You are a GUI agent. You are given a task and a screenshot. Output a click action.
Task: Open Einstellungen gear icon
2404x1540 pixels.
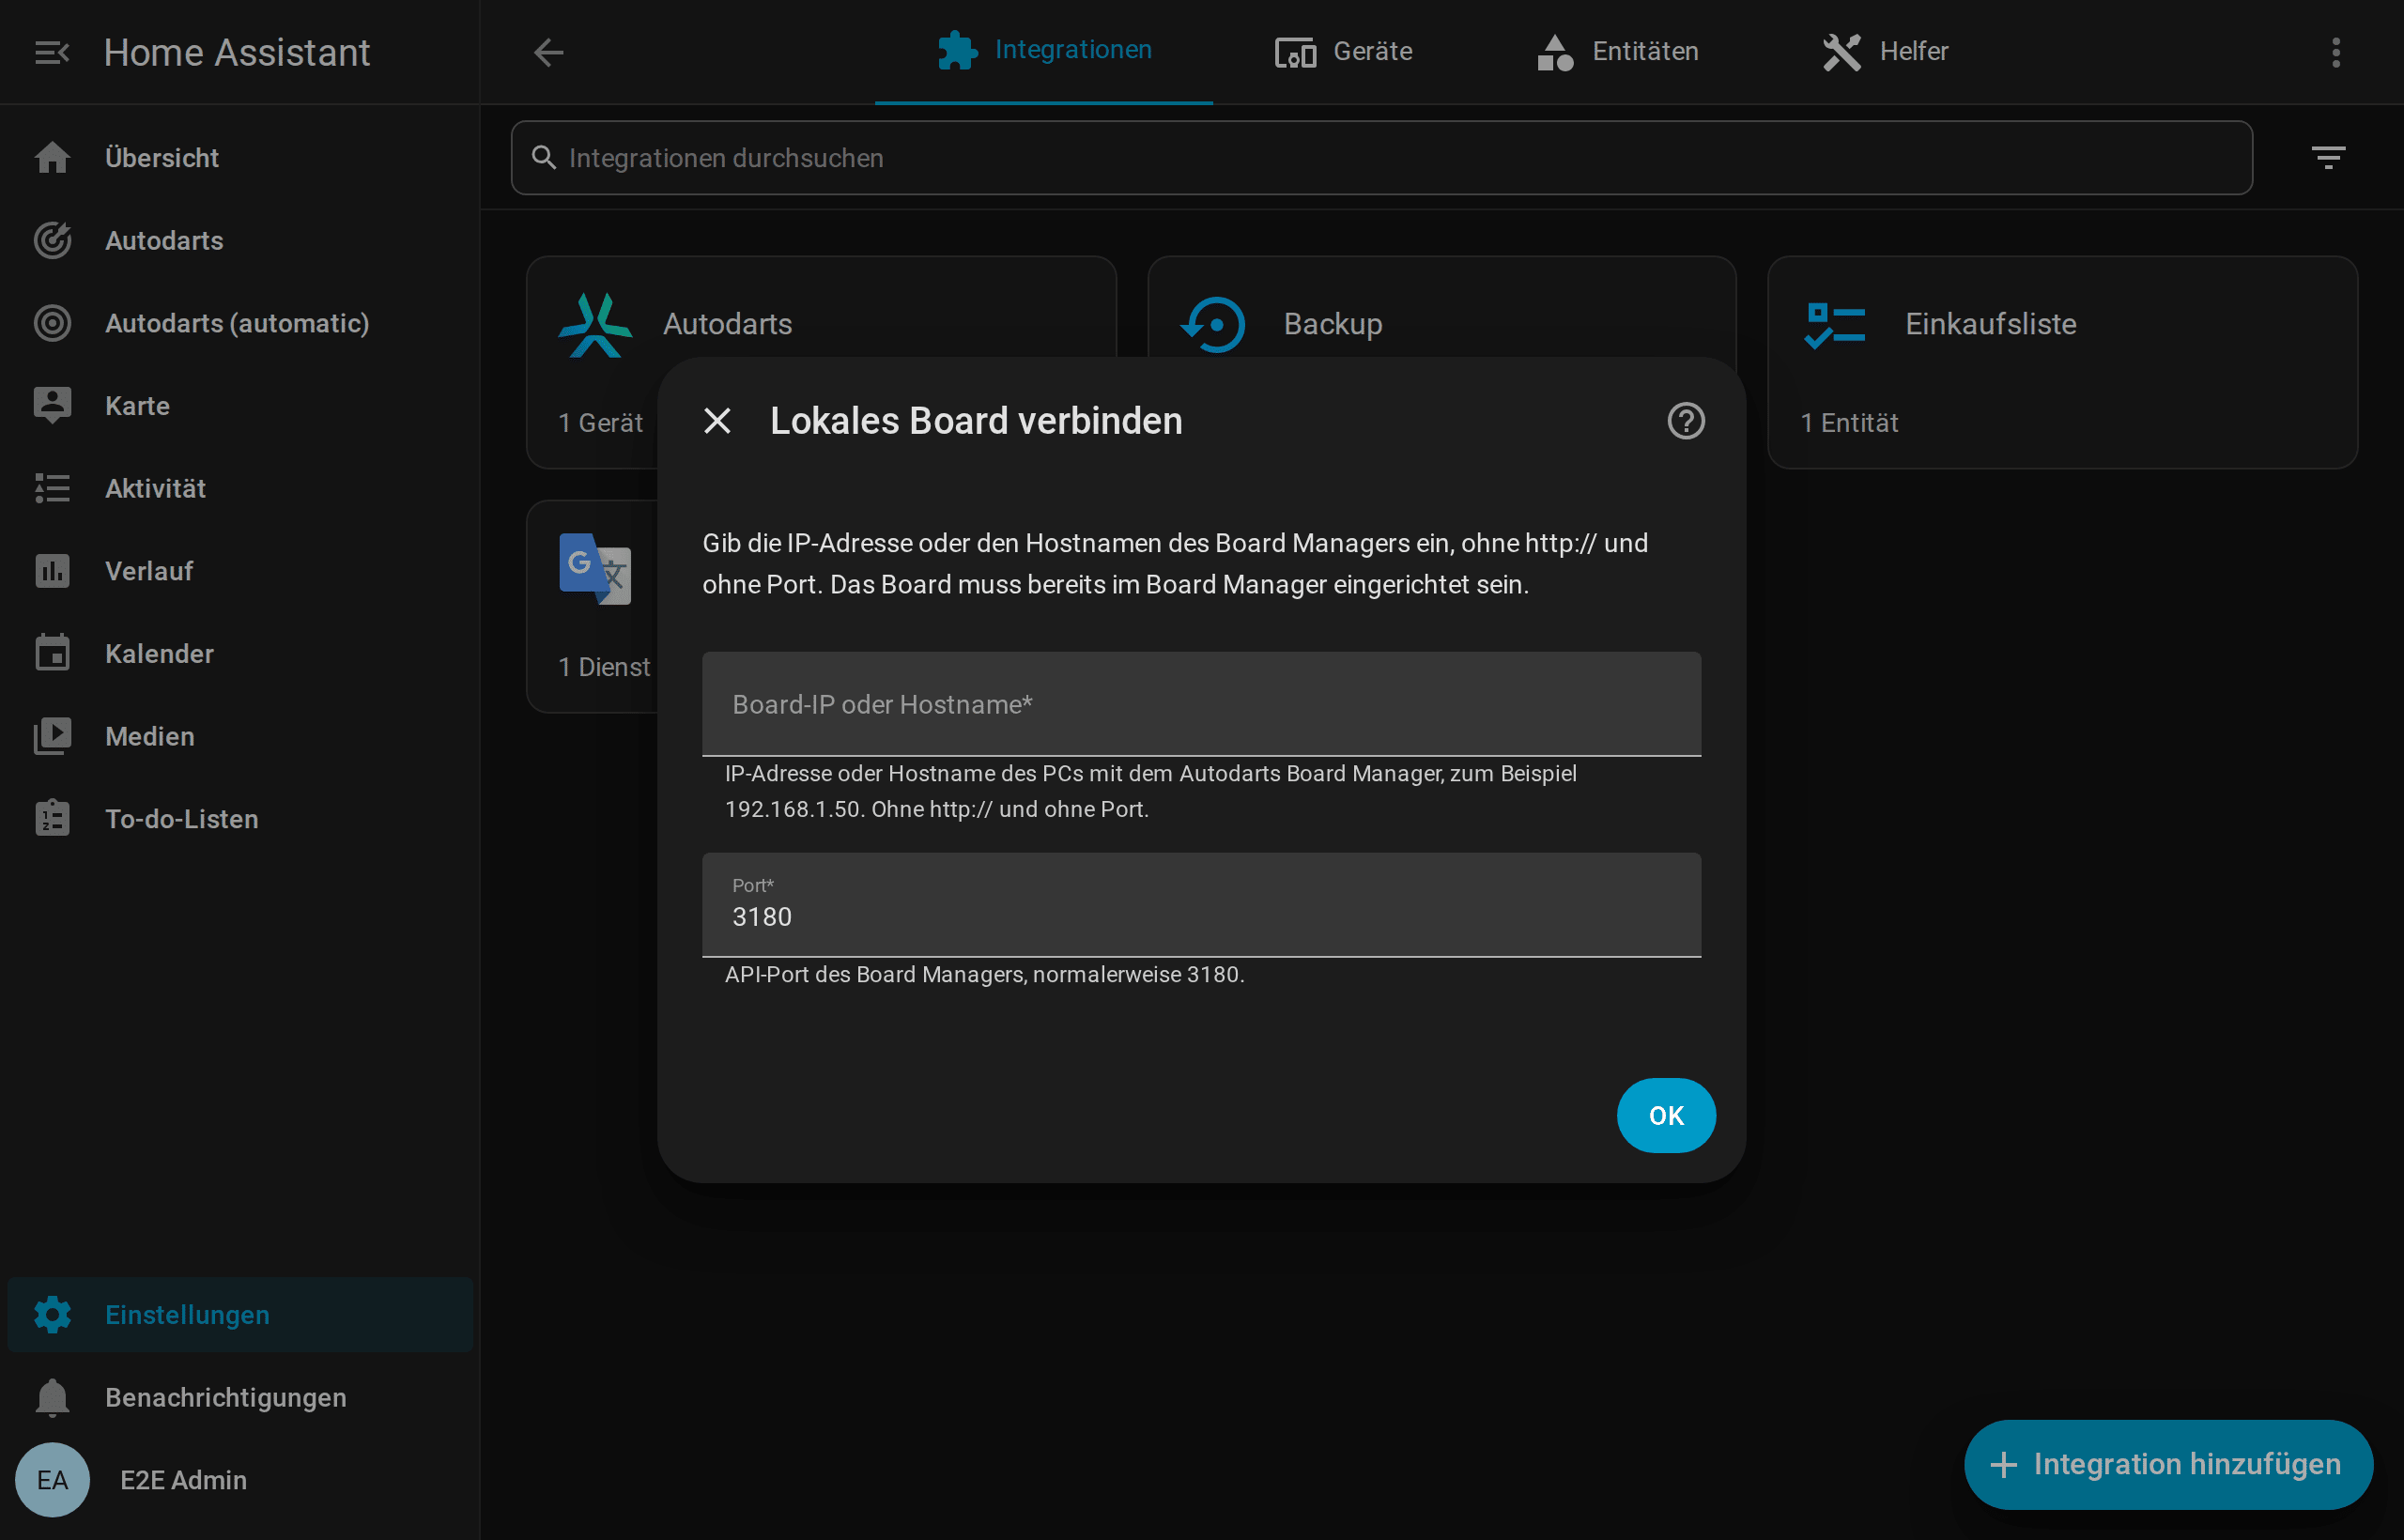pyautogui.click(x=52, y=1314)
